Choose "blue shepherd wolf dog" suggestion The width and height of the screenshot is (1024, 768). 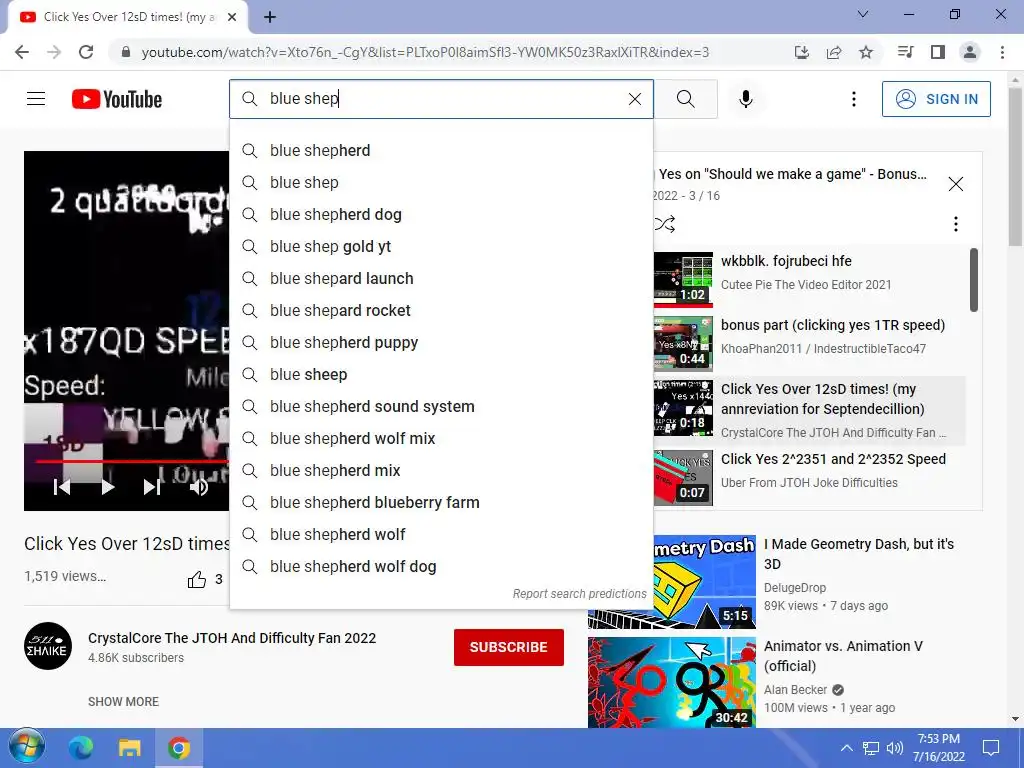(441, 566)
